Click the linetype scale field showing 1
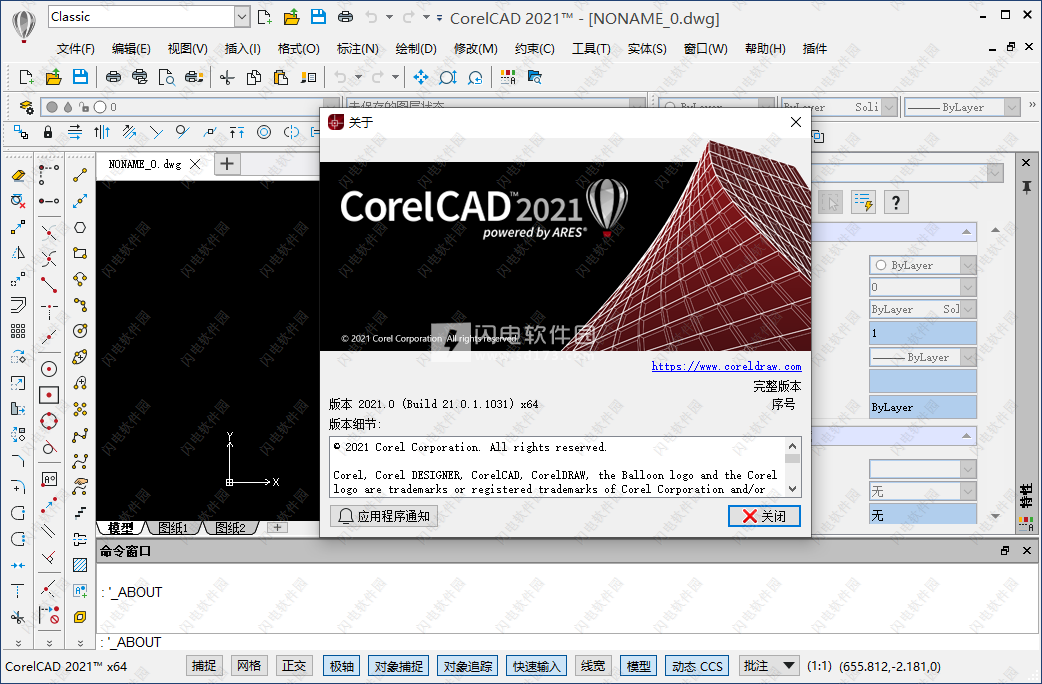The width and height of the screenshot is (1042, 684). [x=922, y=333]
